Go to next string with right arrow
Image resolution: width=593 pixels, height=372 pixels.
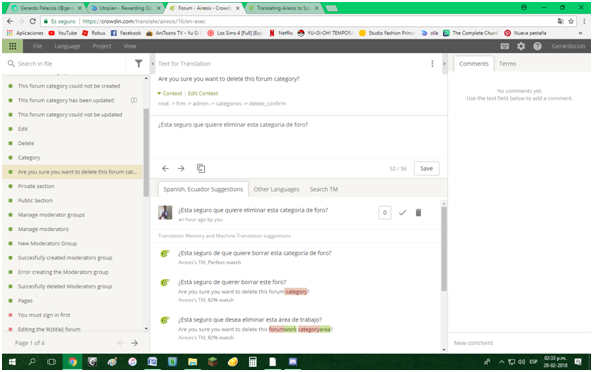(181, 169)
